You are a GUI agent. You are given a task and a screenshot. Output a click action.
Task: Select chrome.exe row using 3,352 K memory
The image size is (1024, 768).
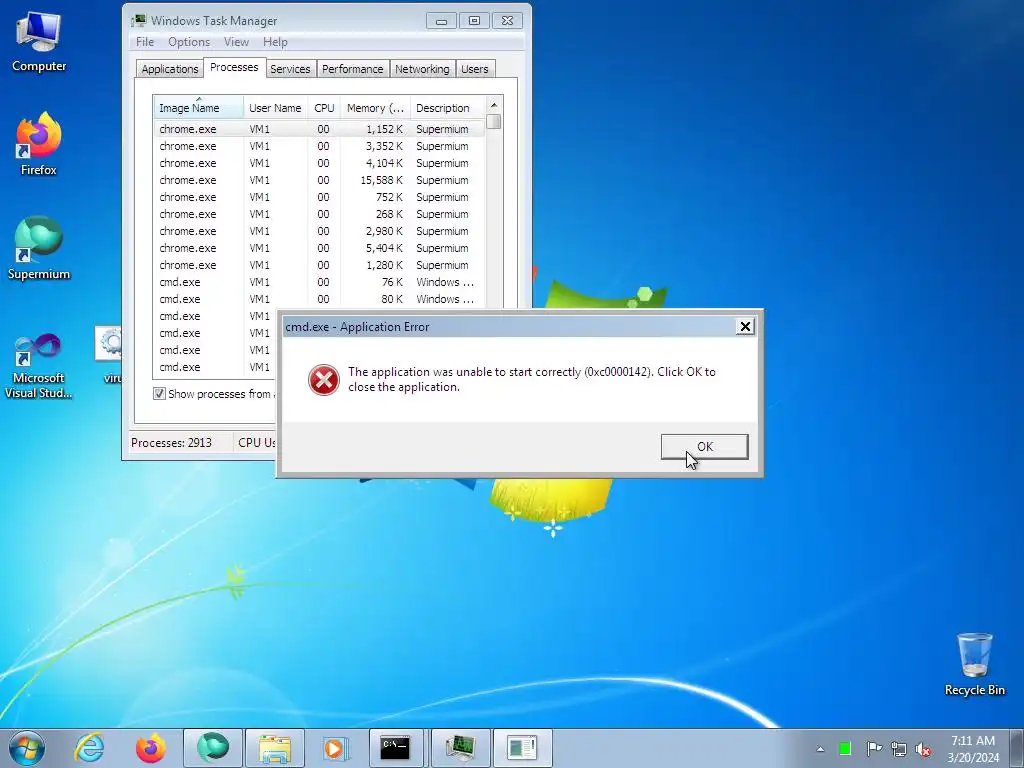(320, 146)
